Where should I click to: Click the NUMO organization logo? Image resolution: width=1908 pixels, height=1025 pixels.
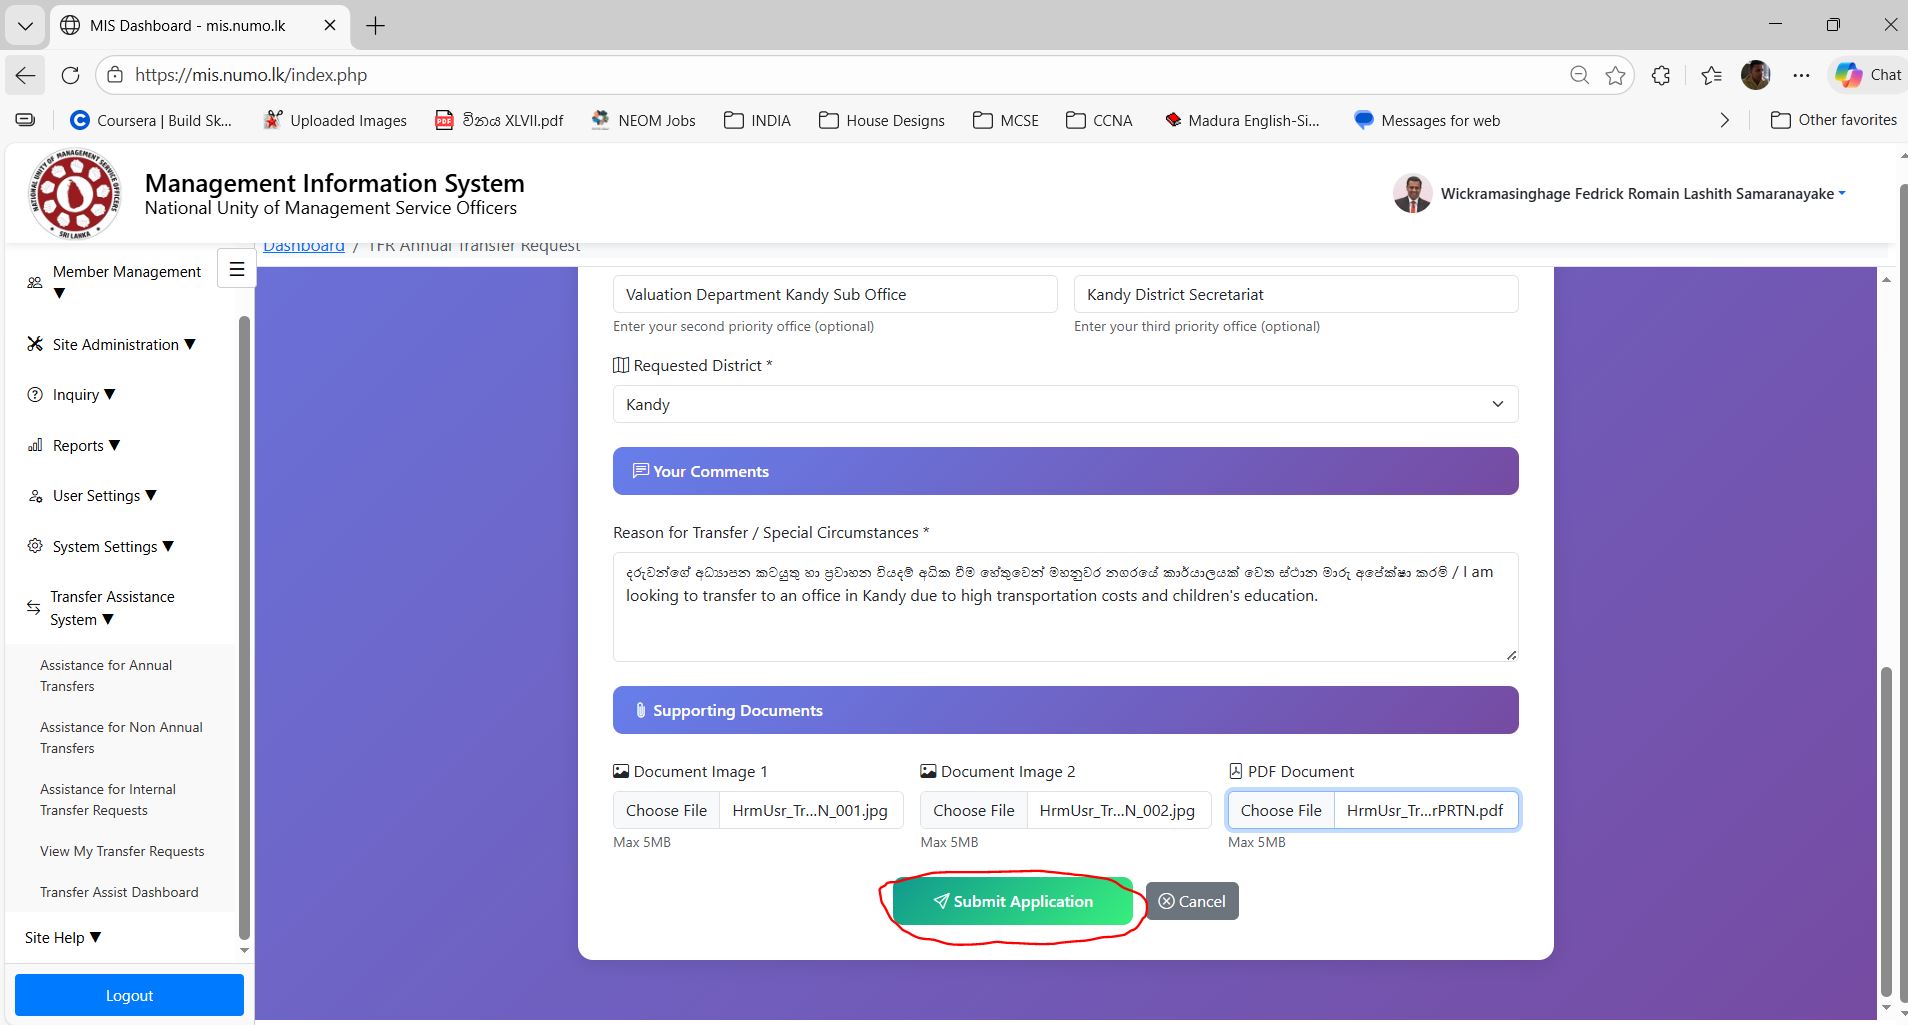pos(75,195)
